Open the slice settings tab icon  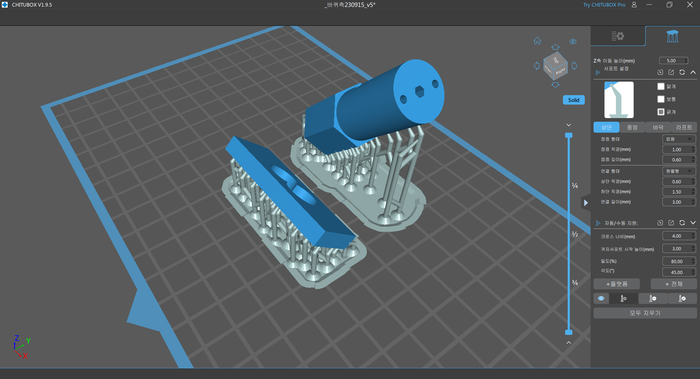tap(618, 36)
